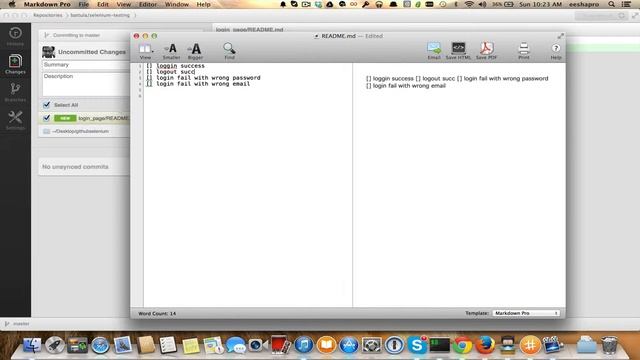This screenshot has width=640, height=360.
Task: Open Markdown Pro application menu
Action: coord(47,4)
